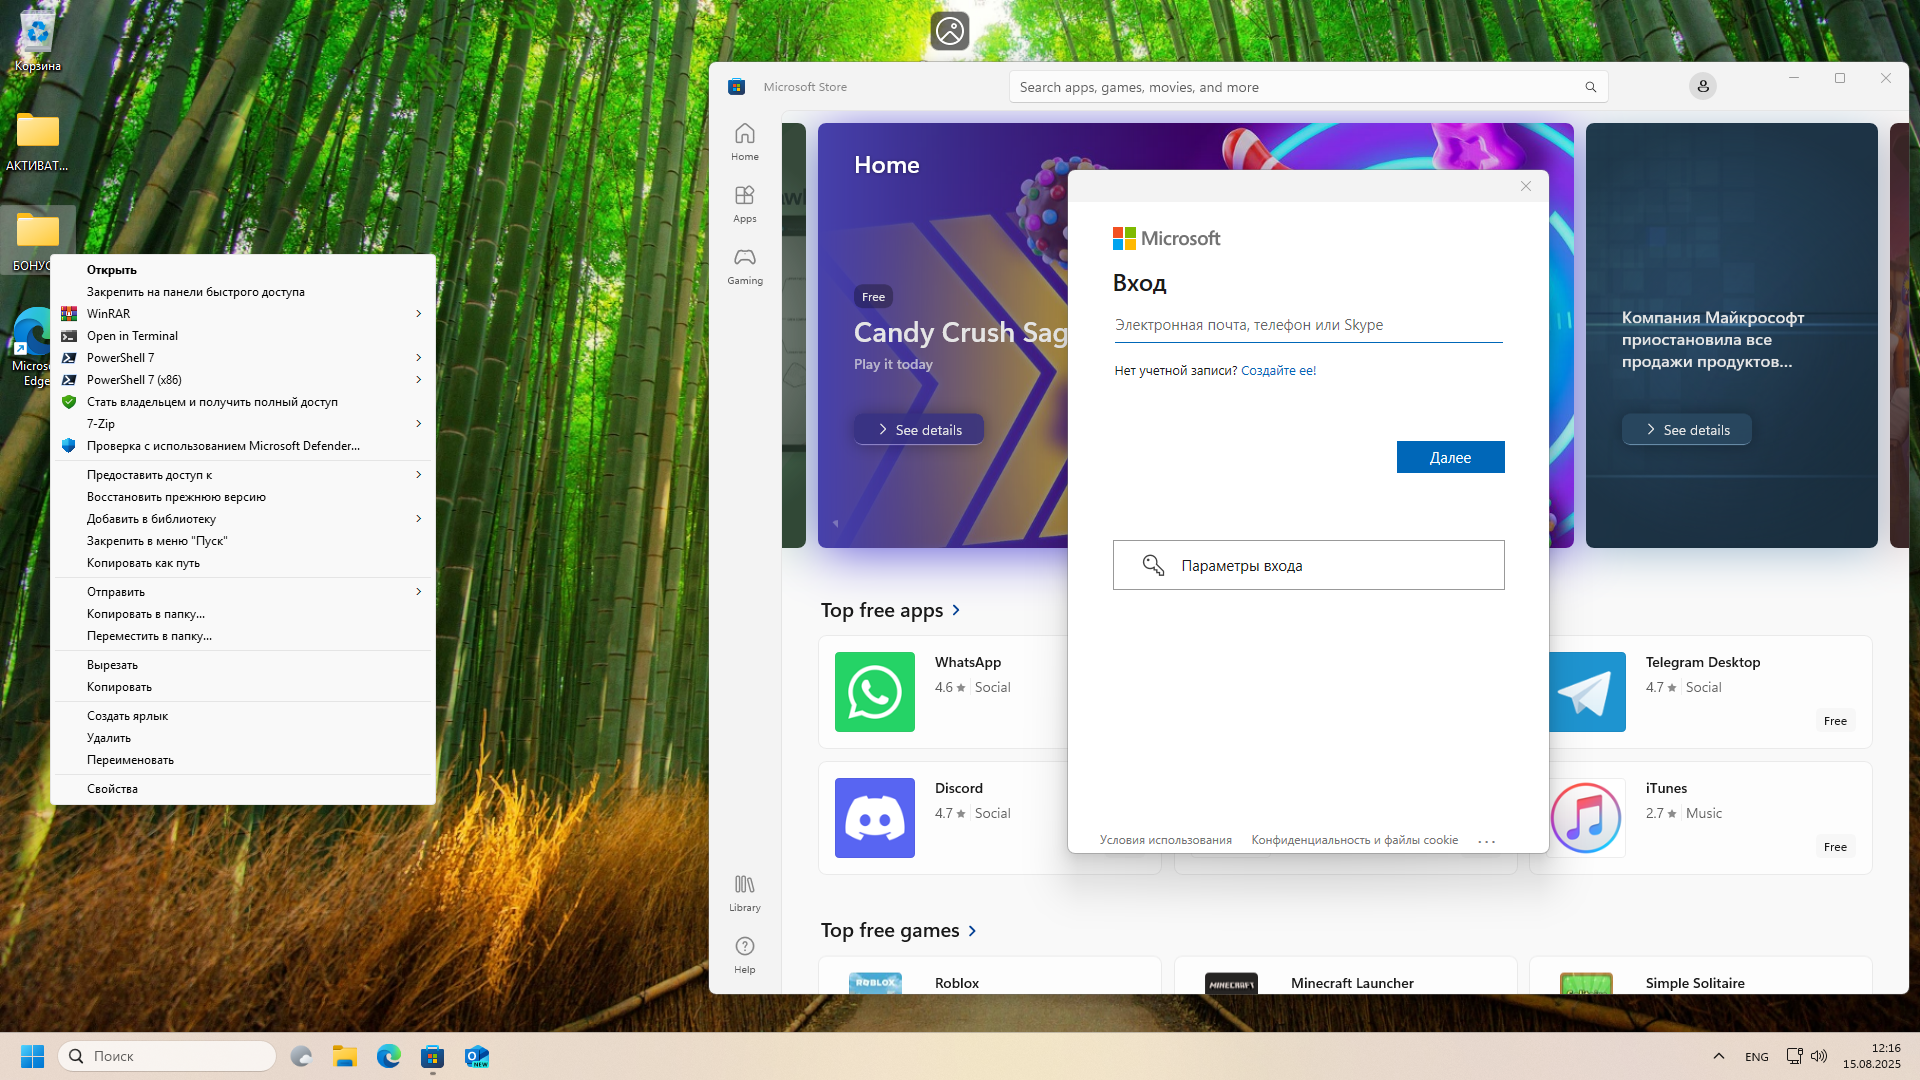Open Outlook from the taskbar

pos(476,1056)
